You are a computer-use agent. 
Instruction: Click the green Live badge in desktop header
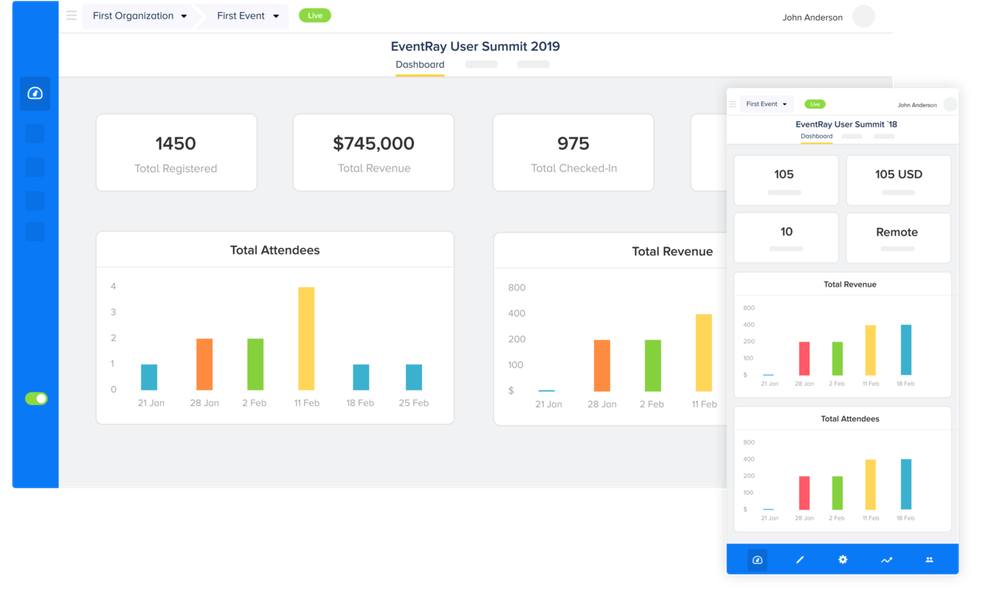coord(315,15)
